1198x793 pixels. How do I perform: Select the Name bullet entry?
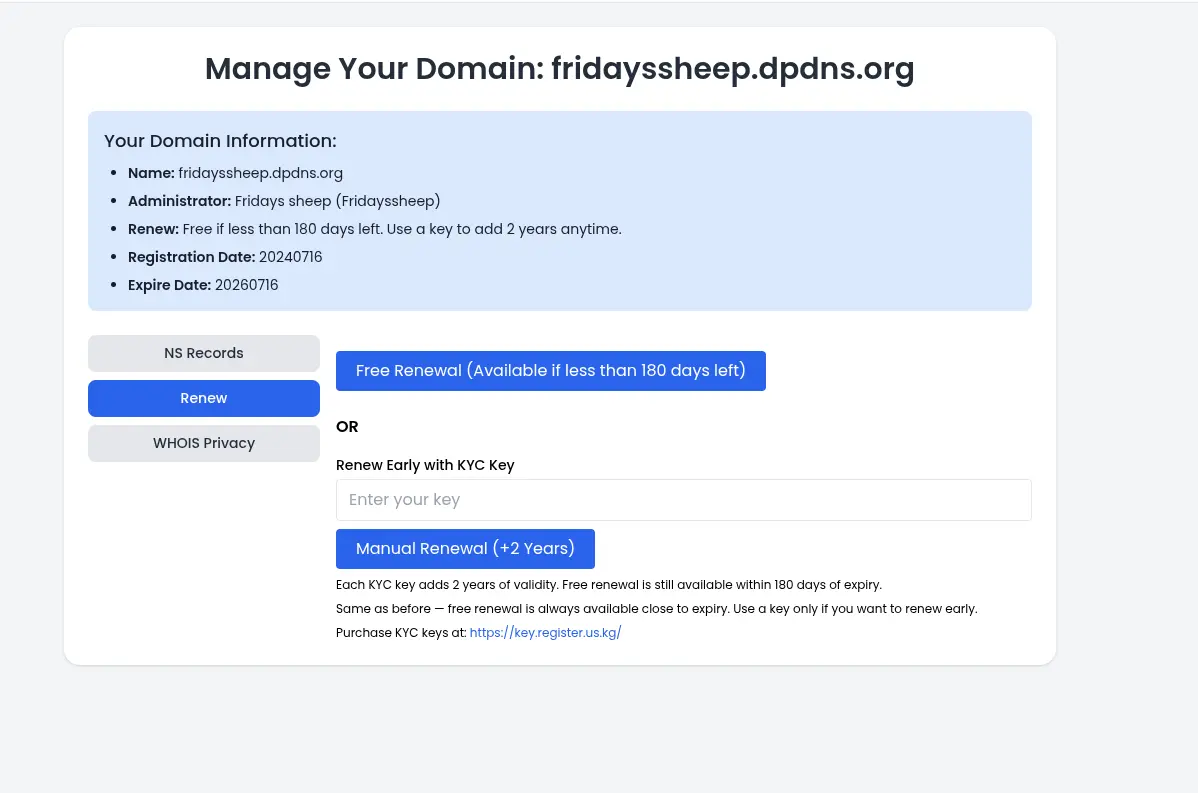235,173
